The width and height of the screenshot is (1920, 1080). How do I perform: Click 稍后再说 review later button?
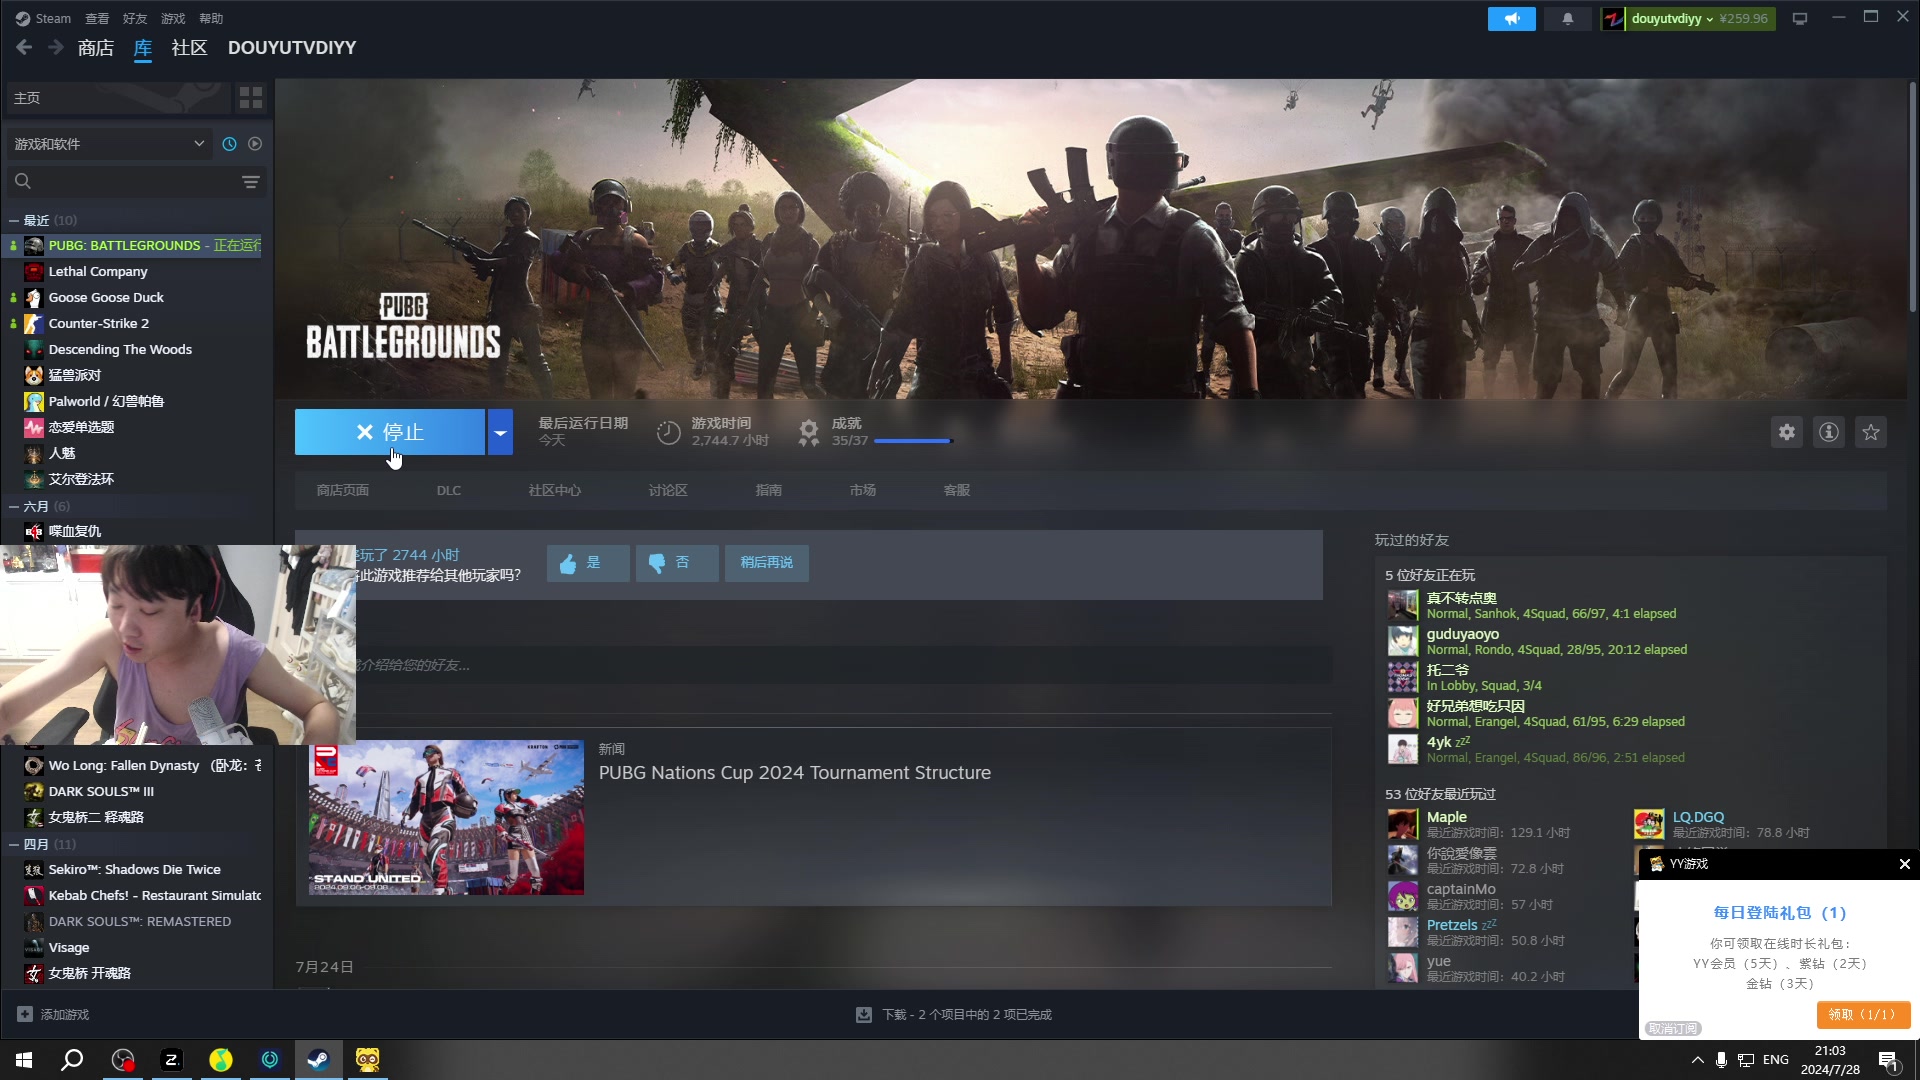[x=766, y=563]
